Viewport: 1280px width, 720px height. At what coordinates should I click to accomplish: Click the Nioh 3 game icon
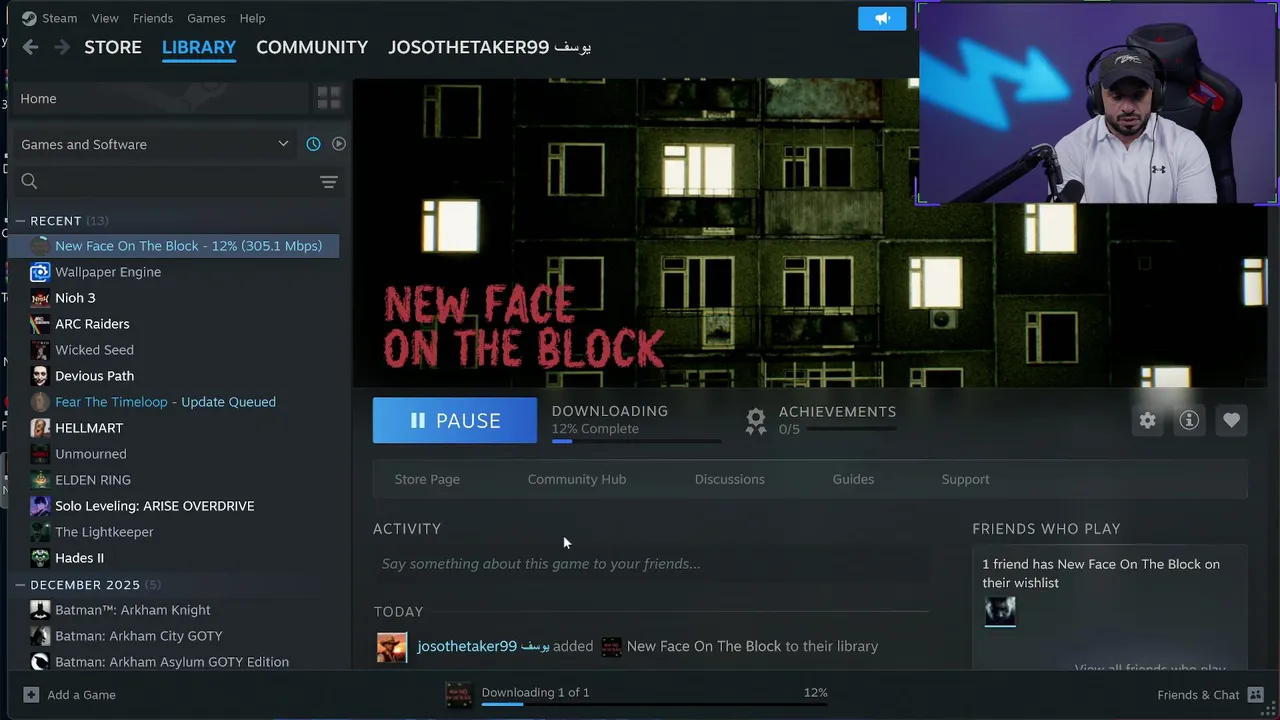[x=40, y=298]
